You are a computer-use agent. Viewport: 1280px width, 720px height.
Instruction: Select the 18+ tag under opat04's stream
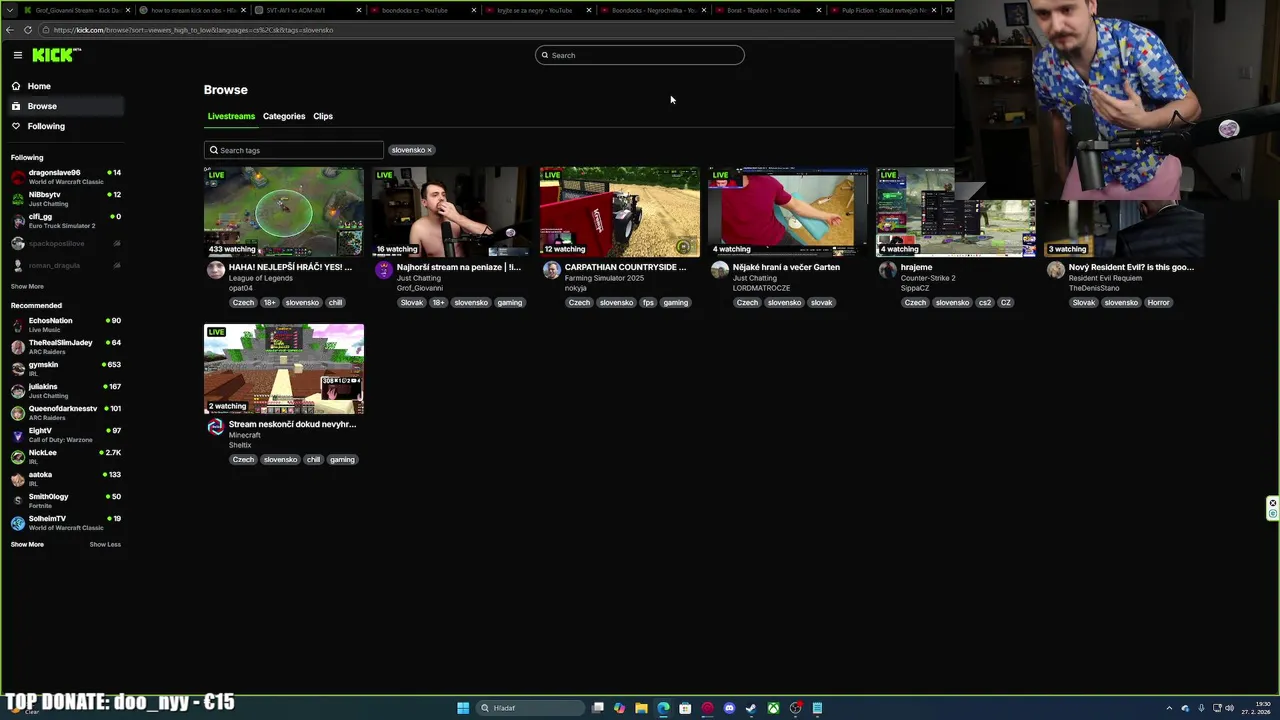coord(269,302)
